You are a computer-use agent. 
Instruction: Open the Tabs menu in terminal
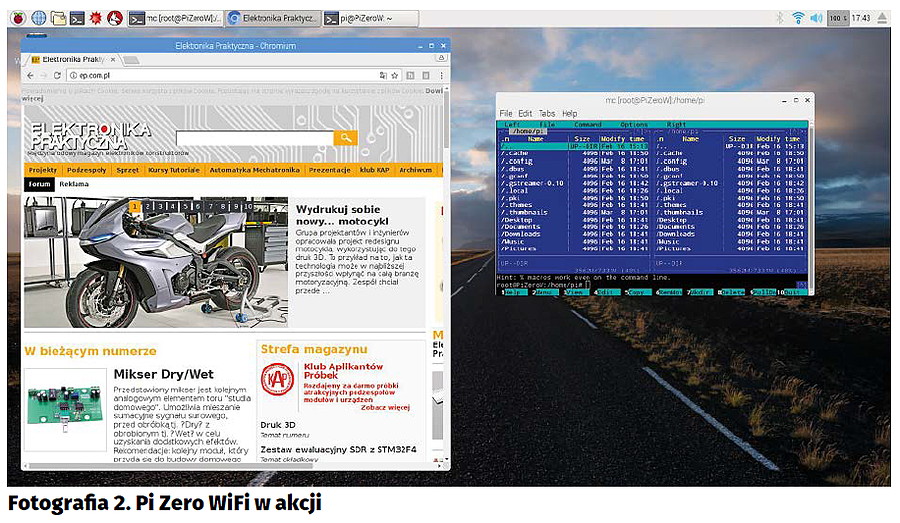coord(547,114)
